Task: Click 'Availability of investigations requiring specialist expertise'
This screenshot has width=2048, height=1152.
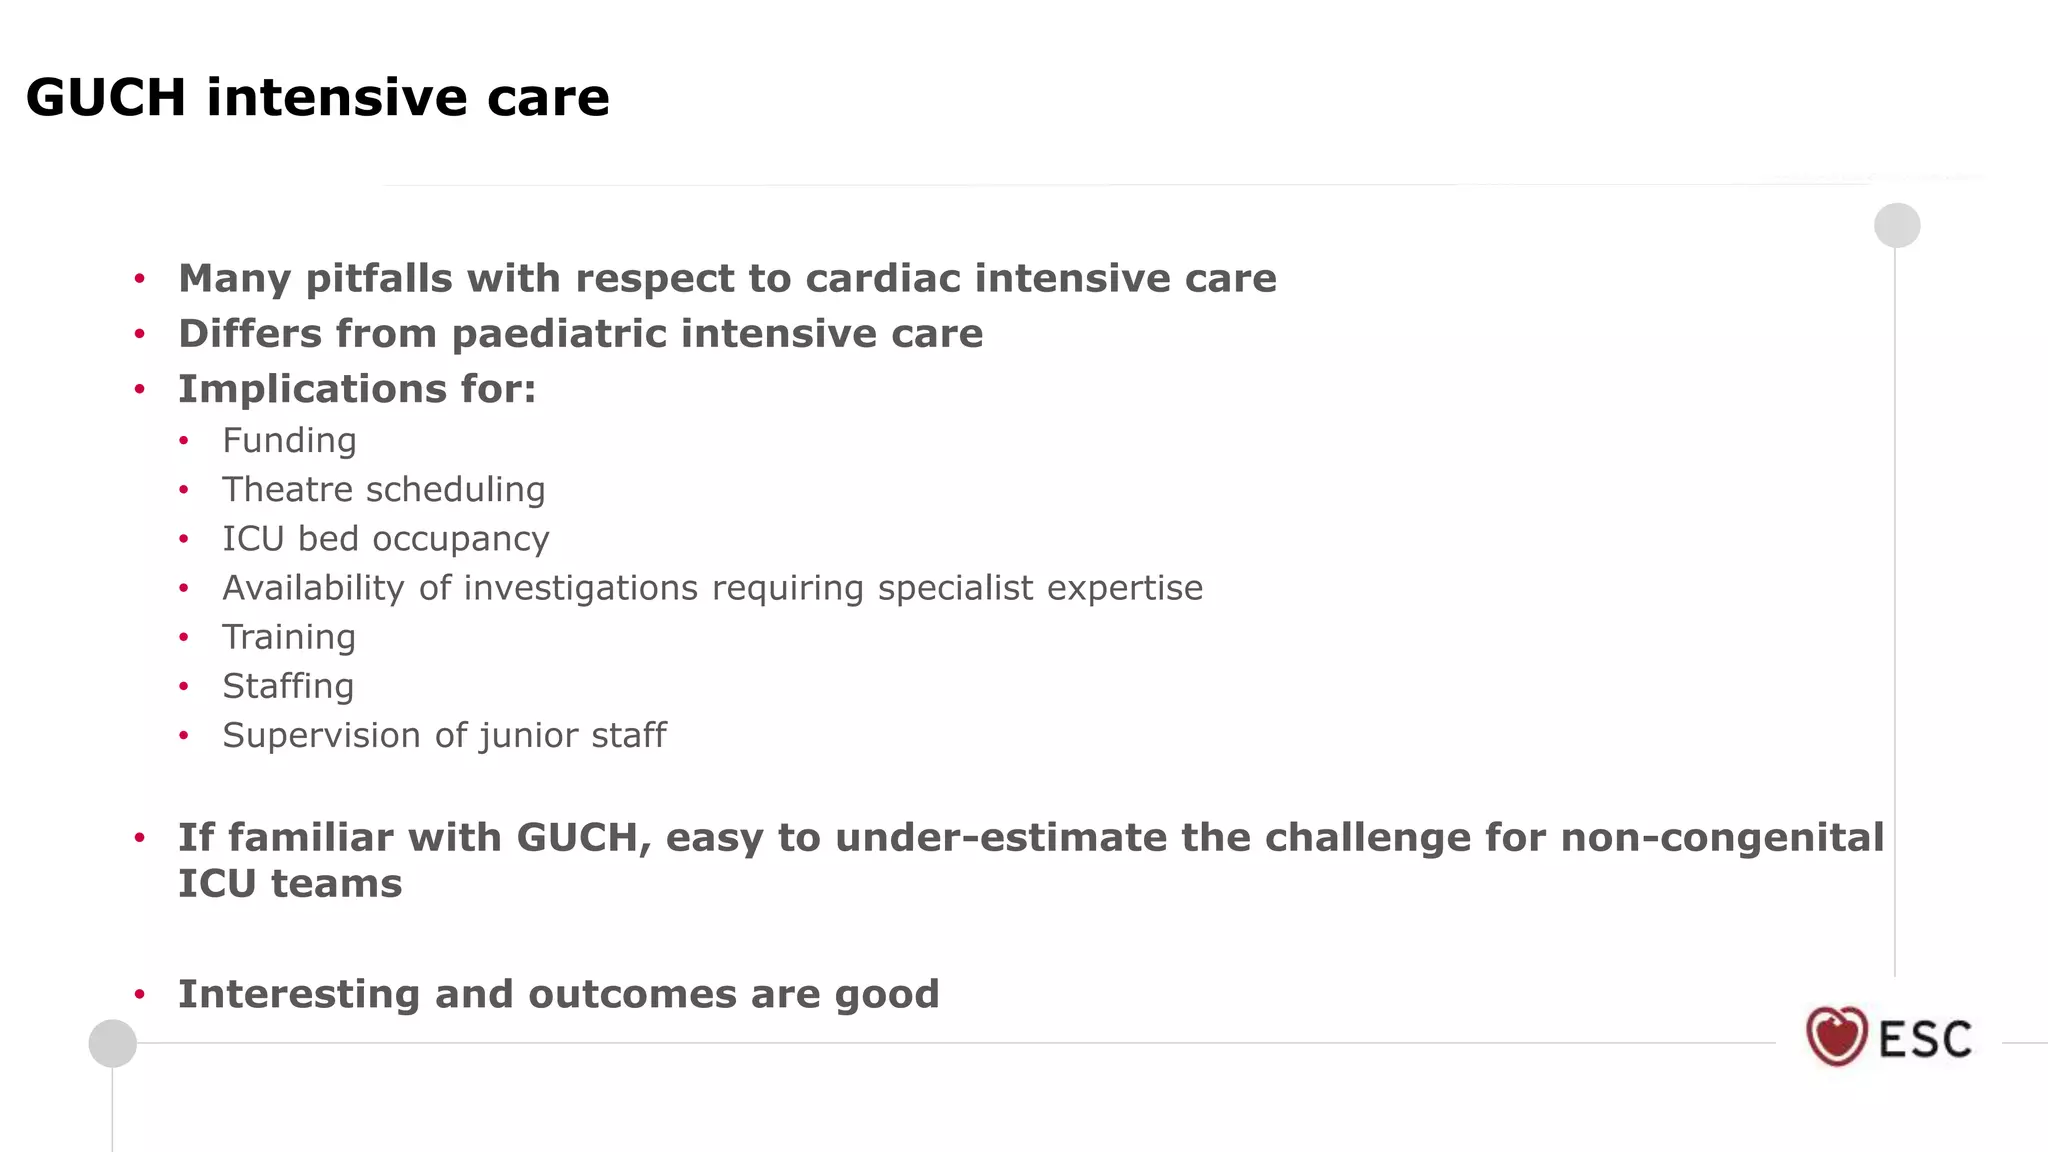Action: point(713,588)
